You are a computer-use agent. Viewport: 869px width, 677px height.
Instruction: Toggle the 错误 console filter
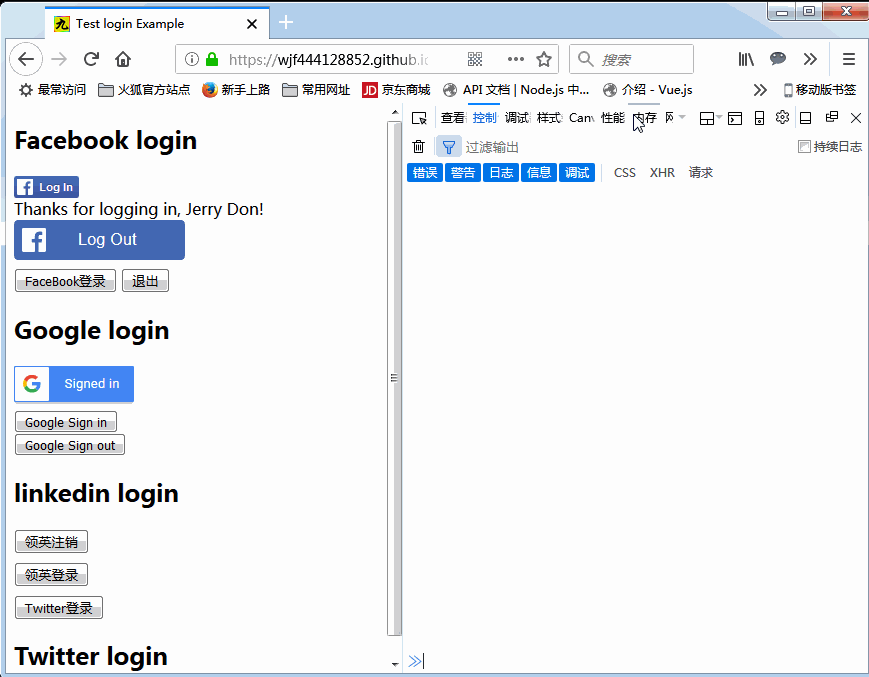tap(424, 172)
